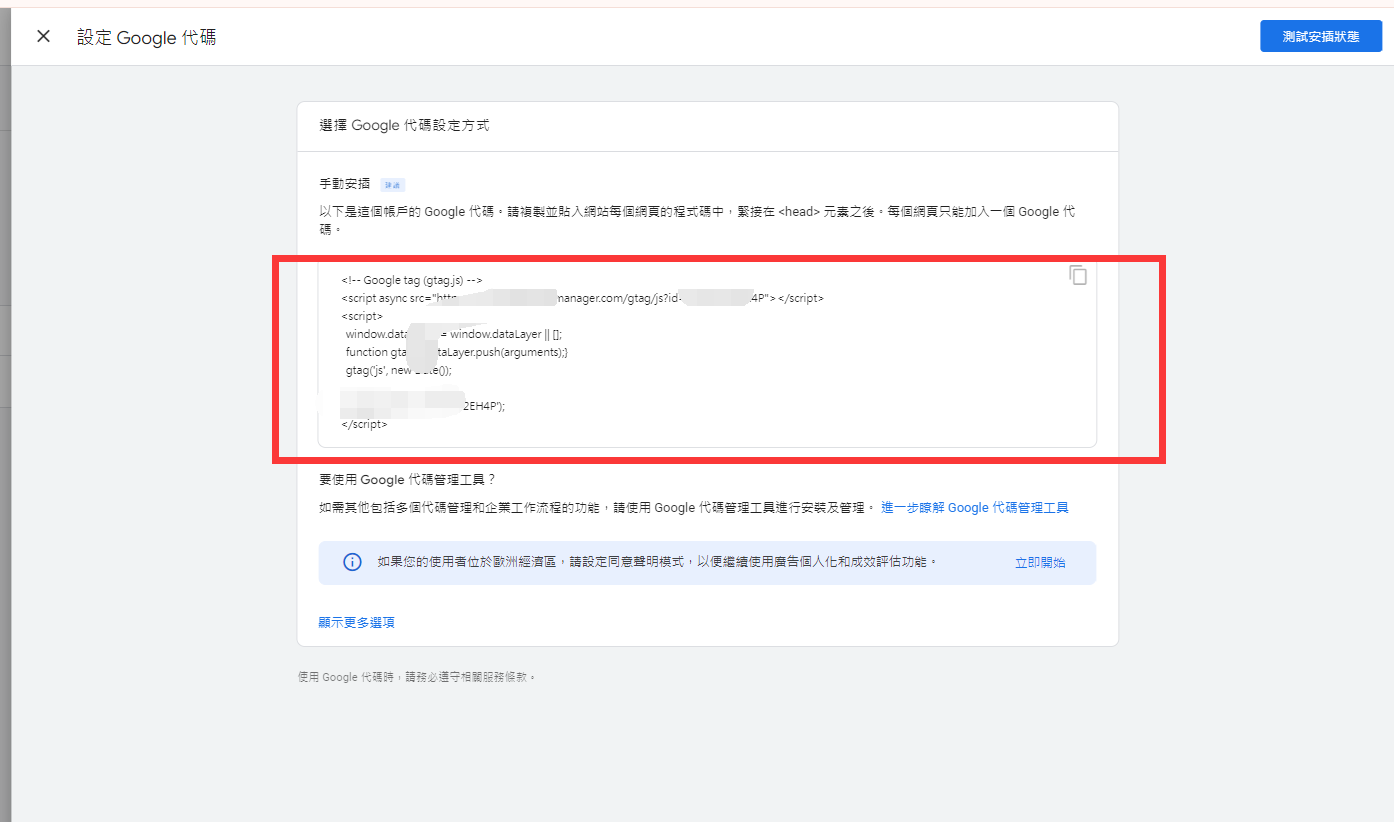This screenshot has width=1394, height=822.
Task: Click the 選擇 Google 代碼設定方式 card header
Action: [x=404, y=126]
